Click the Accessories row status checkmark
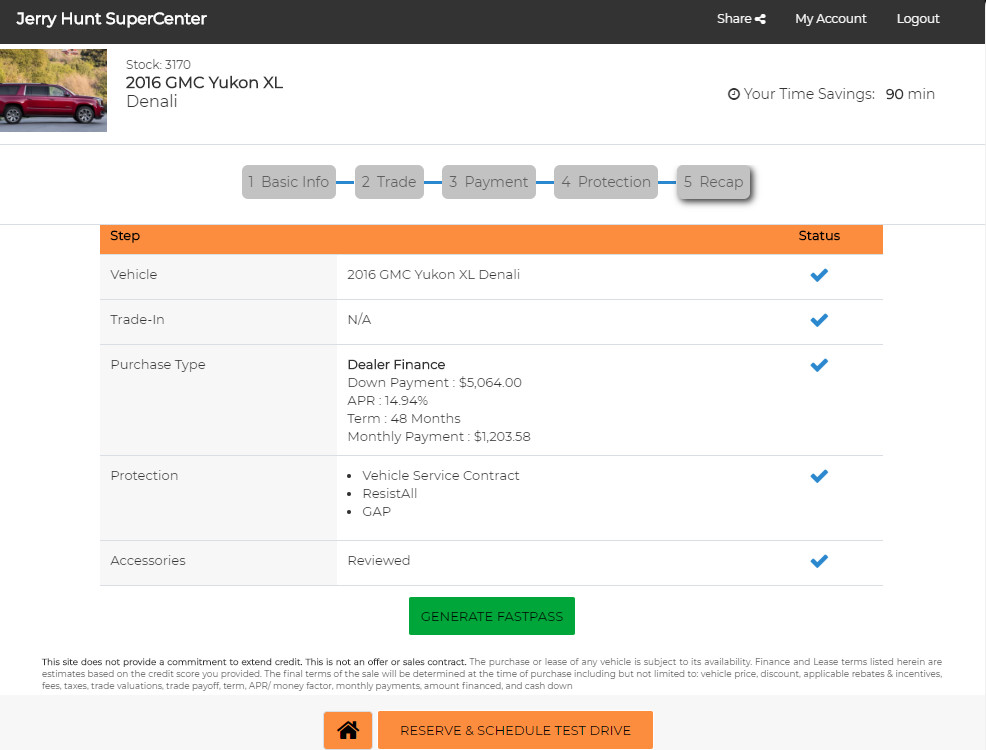This screenshot has height=750, width=986. click(819, 561)
